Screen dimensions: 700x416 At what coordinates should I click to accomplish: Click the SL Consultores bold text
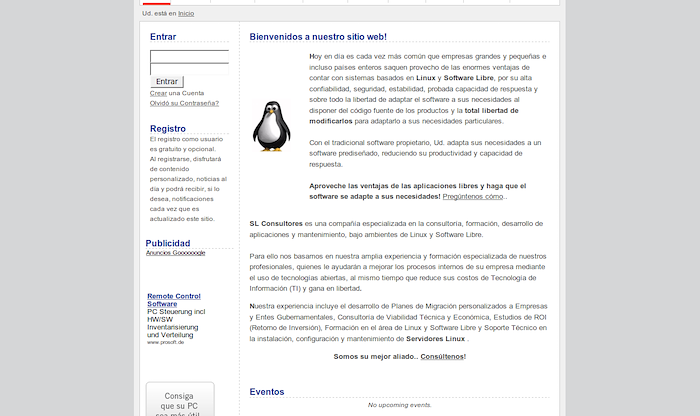point(276,224)
